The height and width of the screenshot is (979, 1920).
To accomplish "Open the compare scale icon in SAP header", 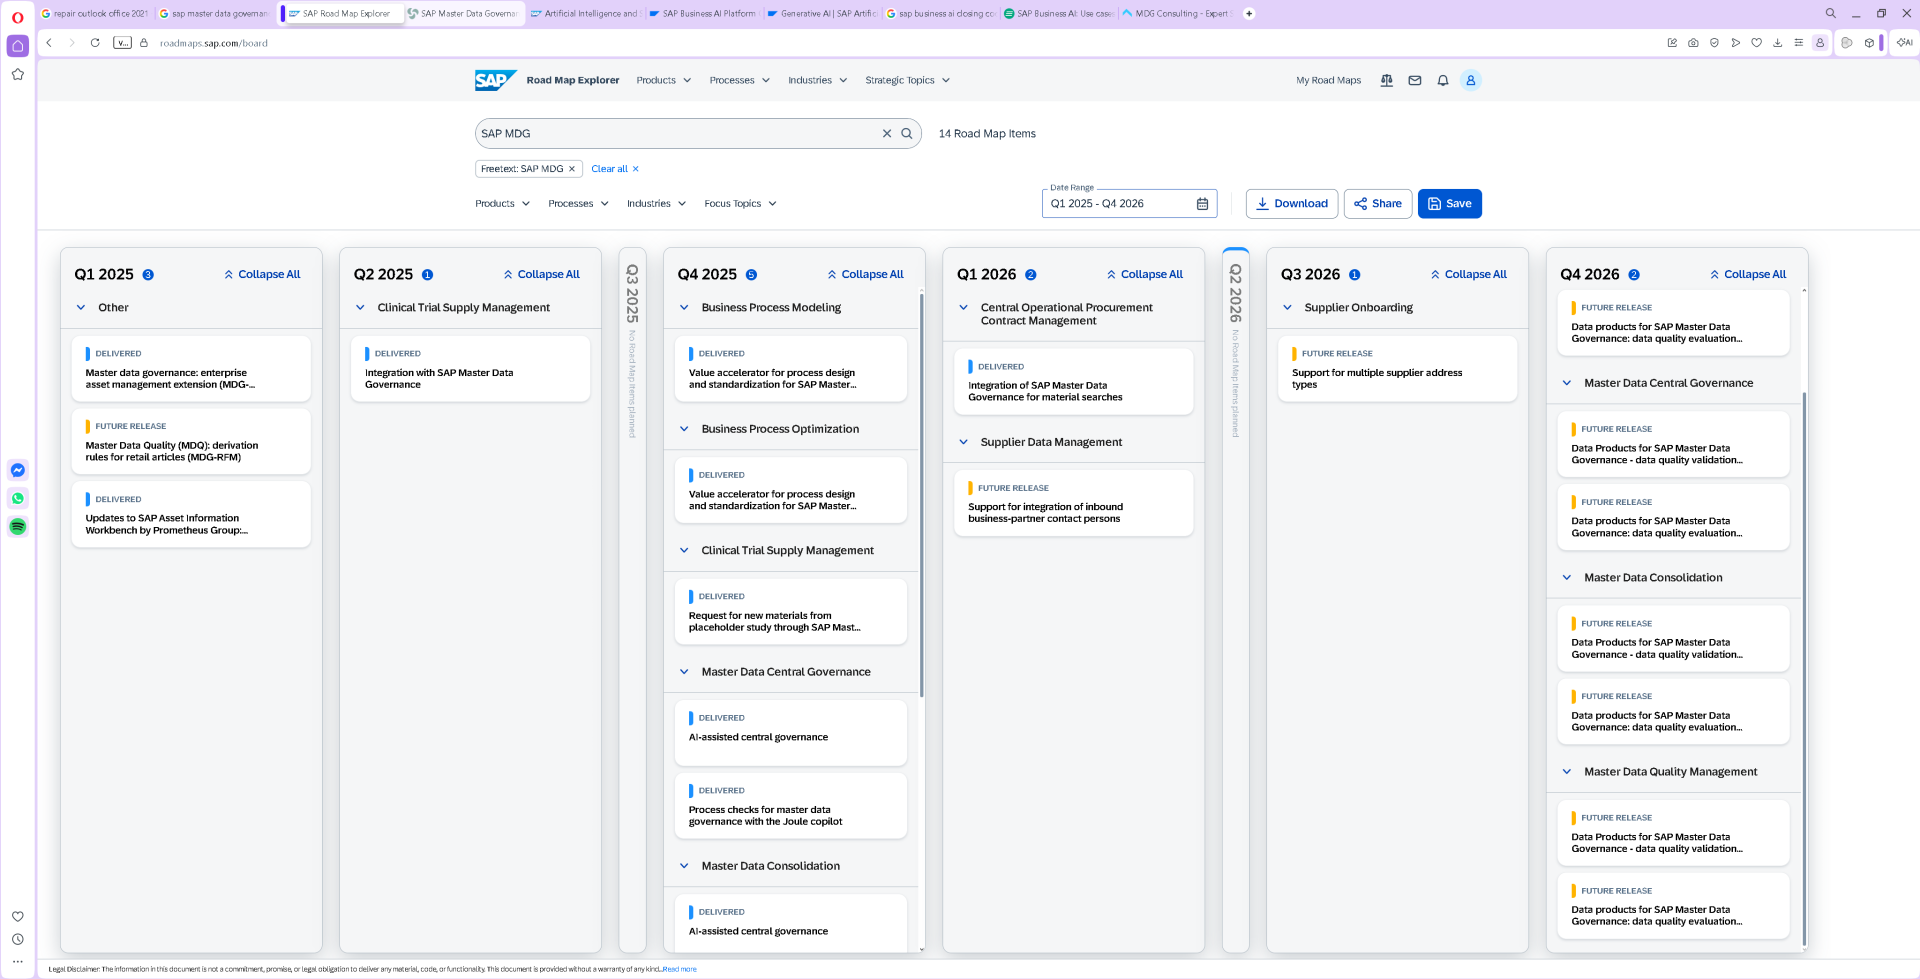I will point(1386,81).
